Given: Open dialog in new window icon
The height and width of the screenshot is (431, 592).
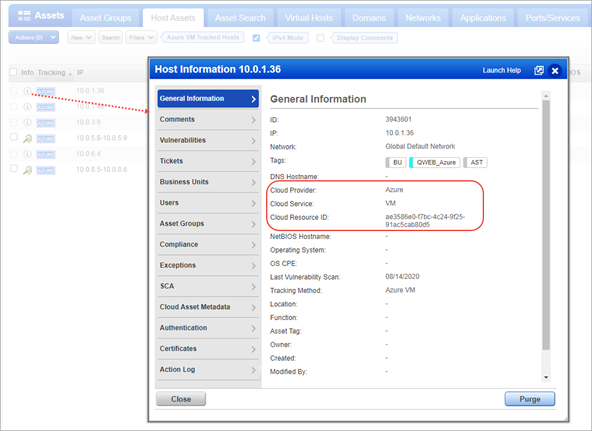Looking at the screenshot, I should (x=539, y=71).
